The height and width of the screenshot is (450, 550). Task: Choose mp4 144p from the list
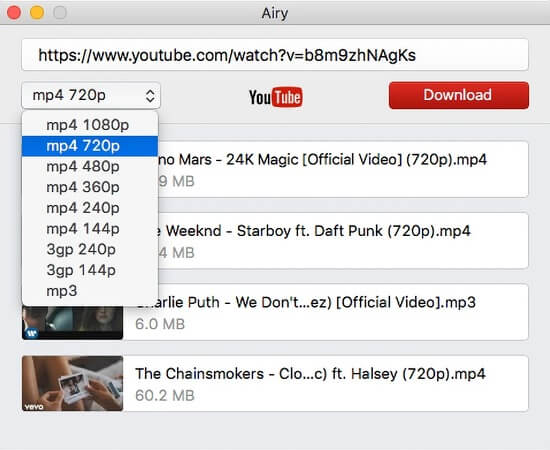[x=90, y=229]
